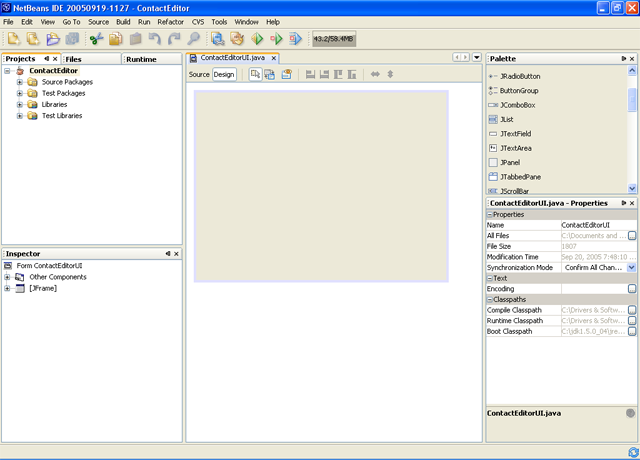Collapse the Classpaths property section
The image size is (640, 460).
[x=490, y=300]
